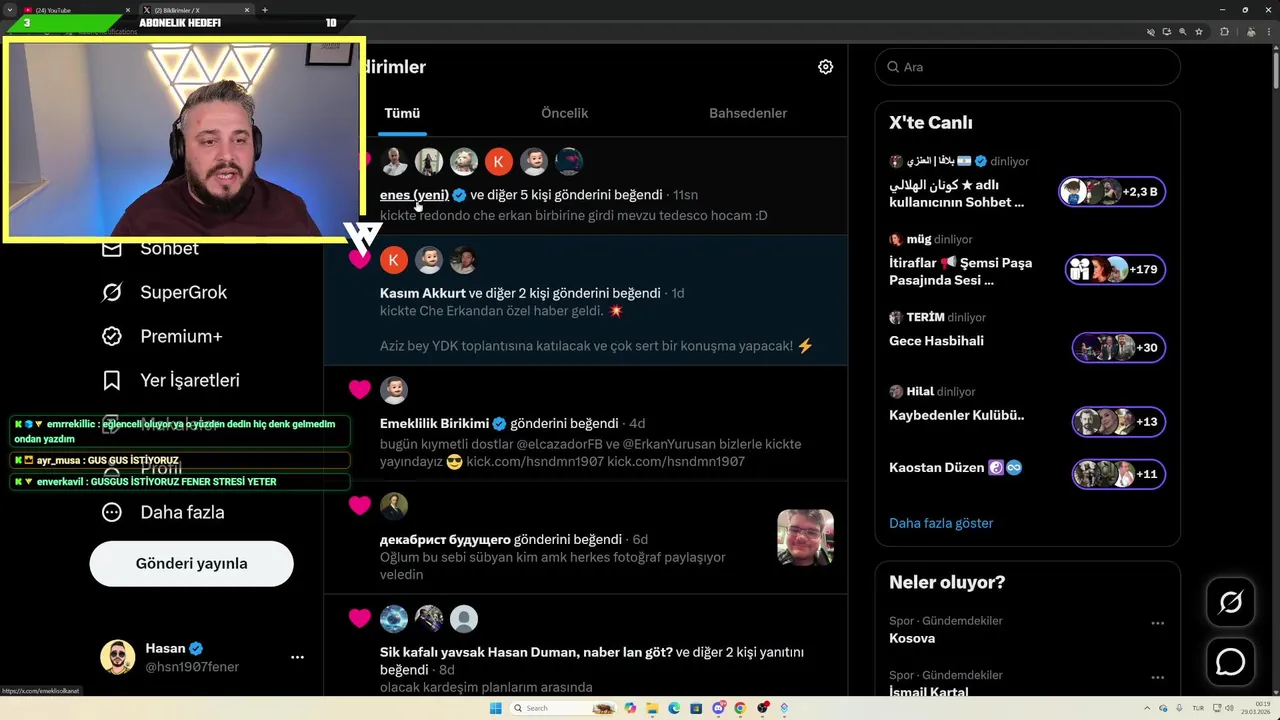This screenshot has height=720, width=1280.
Task: Click Windows taskbar Search box
Action: (565, 708)
